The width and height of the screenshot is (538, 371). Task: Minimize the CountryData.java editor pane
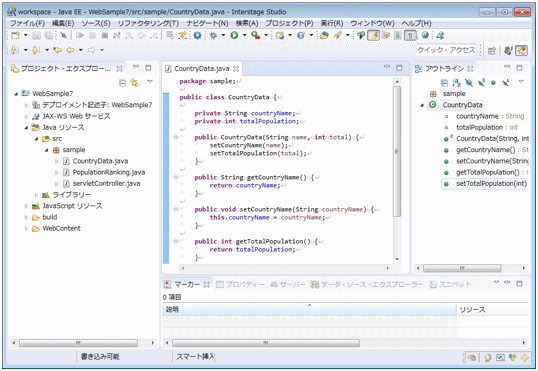point(387,67)
